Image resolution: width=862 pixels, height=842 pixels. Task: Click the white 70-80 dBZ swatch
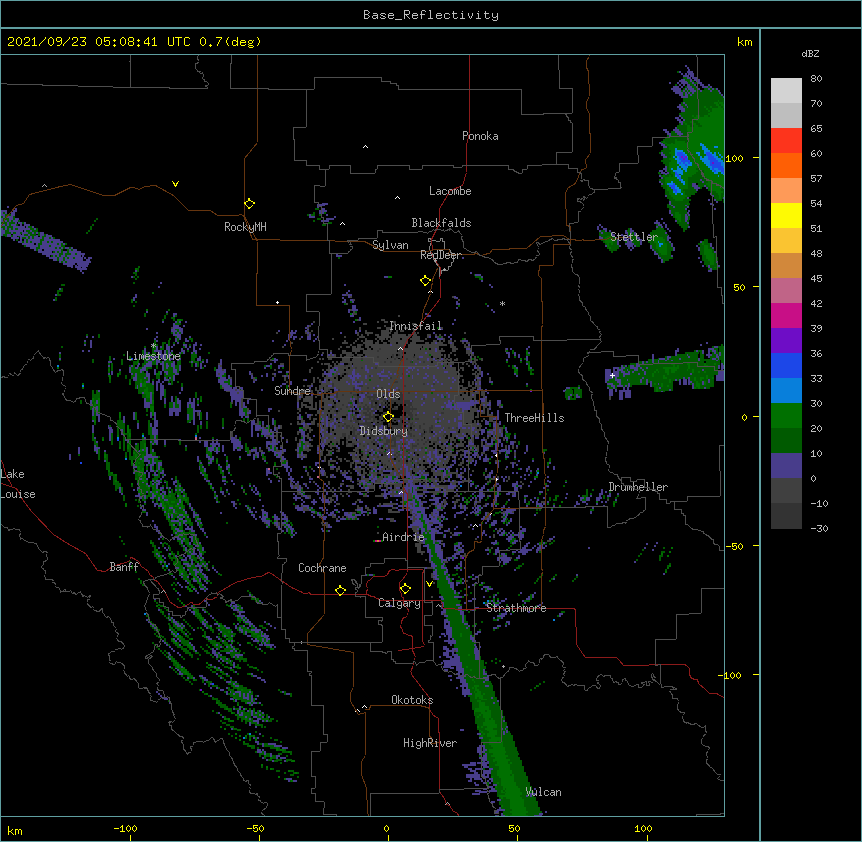tap(786, 91)
